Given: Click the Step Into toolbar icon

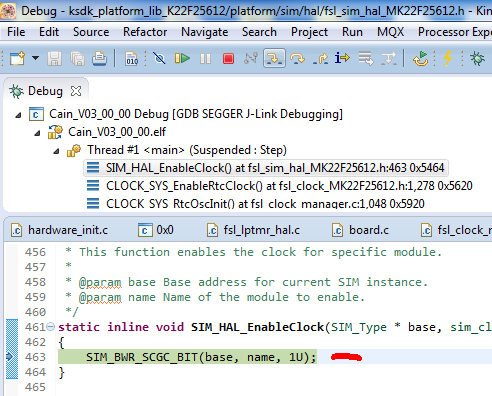Looking at the screenshot, I should tap(274, 58).
